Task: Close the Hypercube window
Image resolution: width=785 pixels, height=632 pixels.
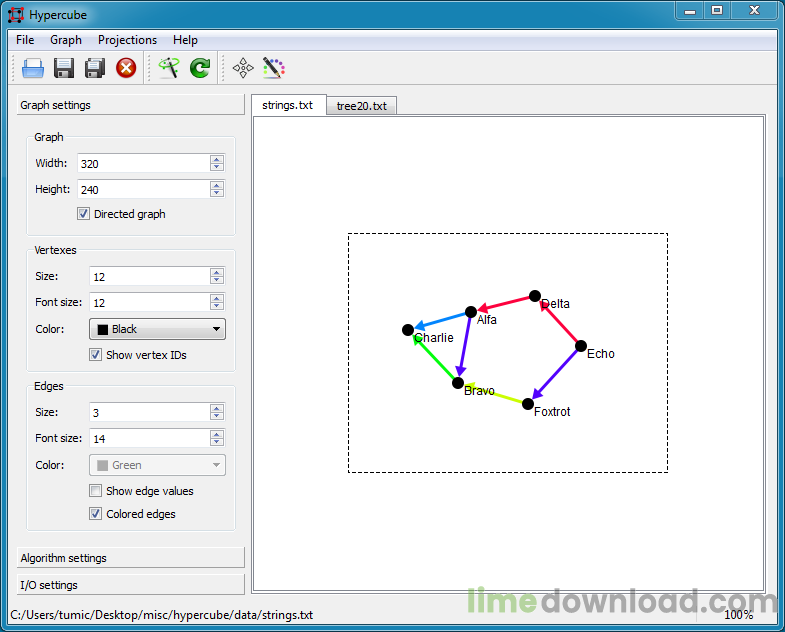Action: pyautogui.click(x=754, y=11)
